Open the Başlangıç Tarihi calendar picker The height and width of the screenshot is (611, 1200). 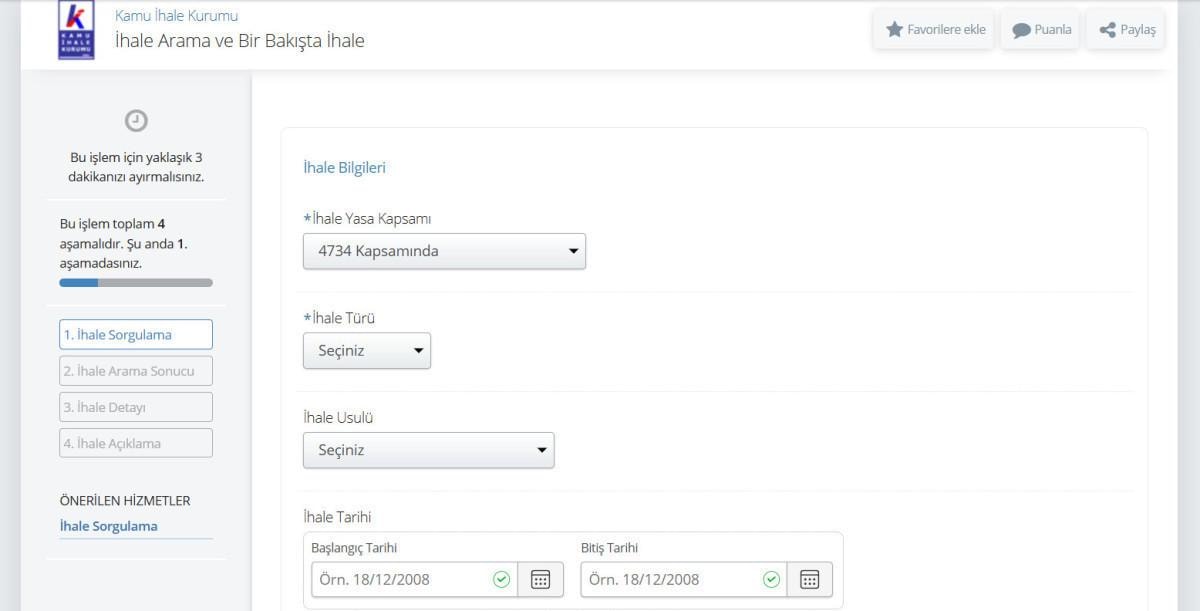[x=540, y=580]
